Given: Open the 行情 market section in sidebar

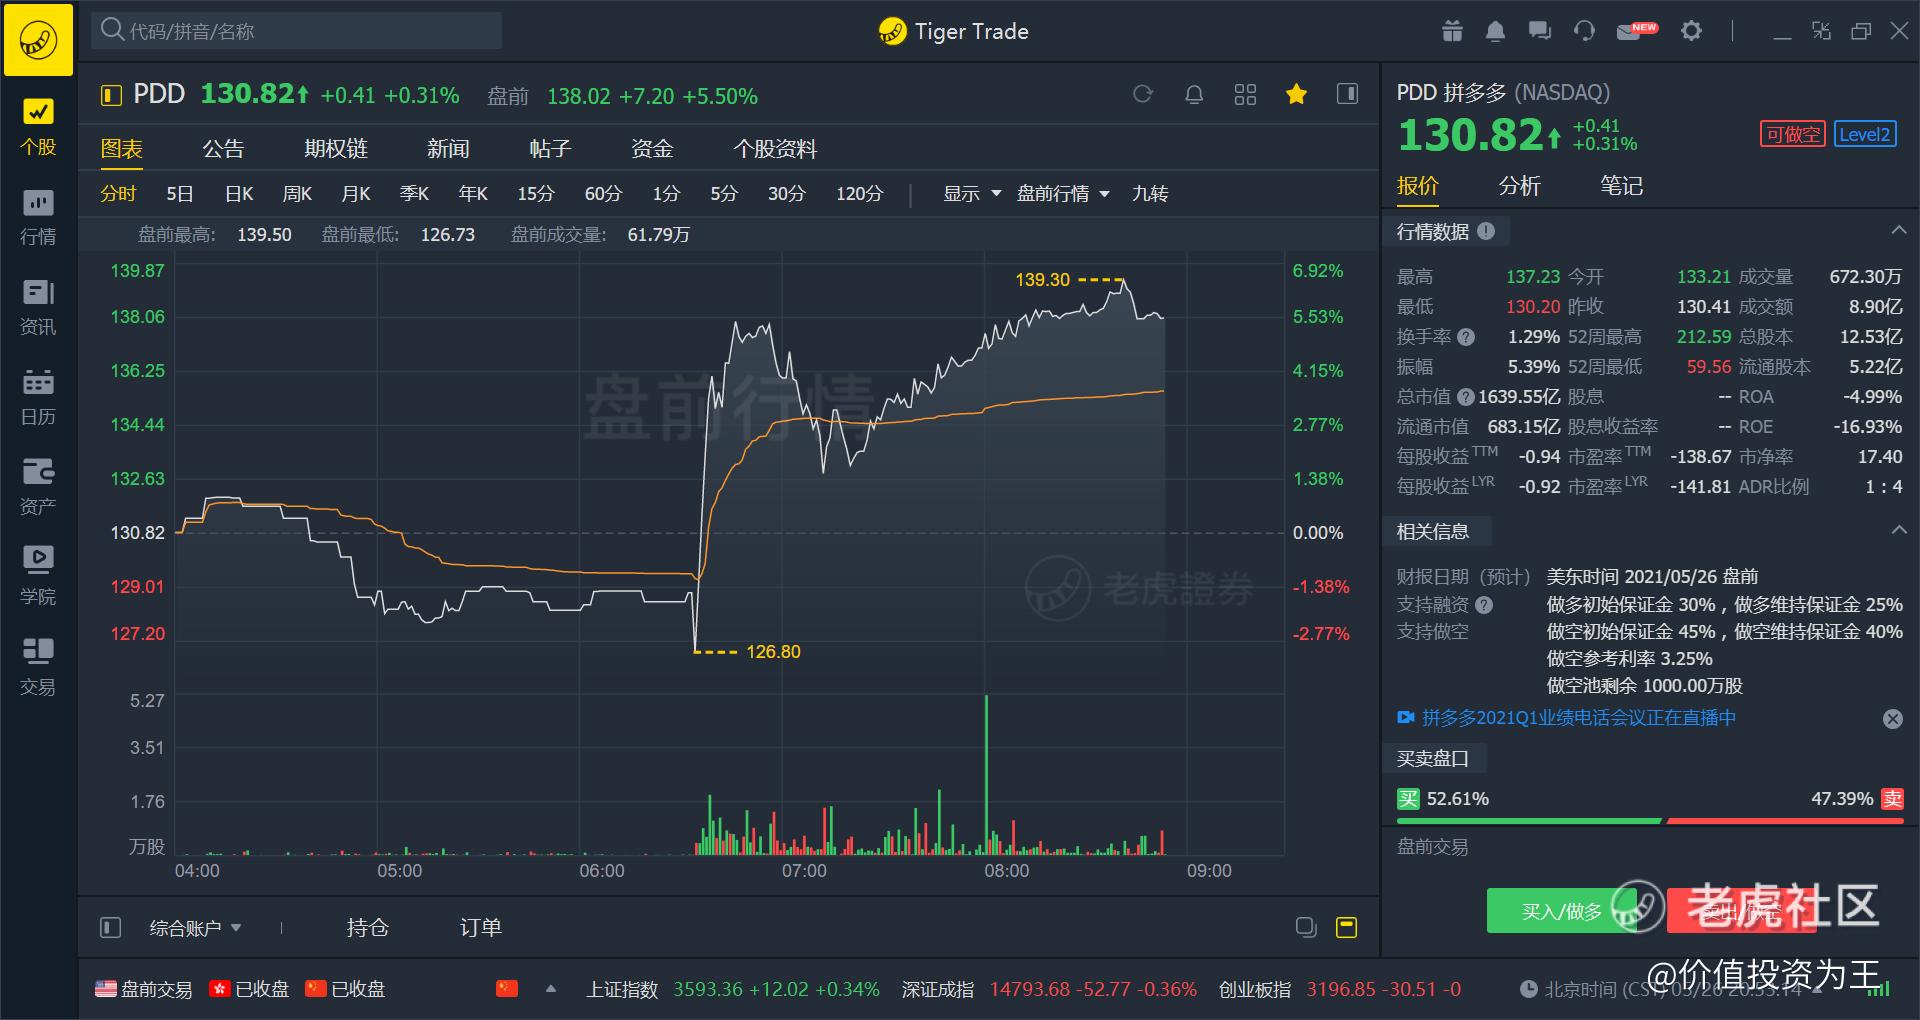Looking at the screenshot, I should 38,218.
